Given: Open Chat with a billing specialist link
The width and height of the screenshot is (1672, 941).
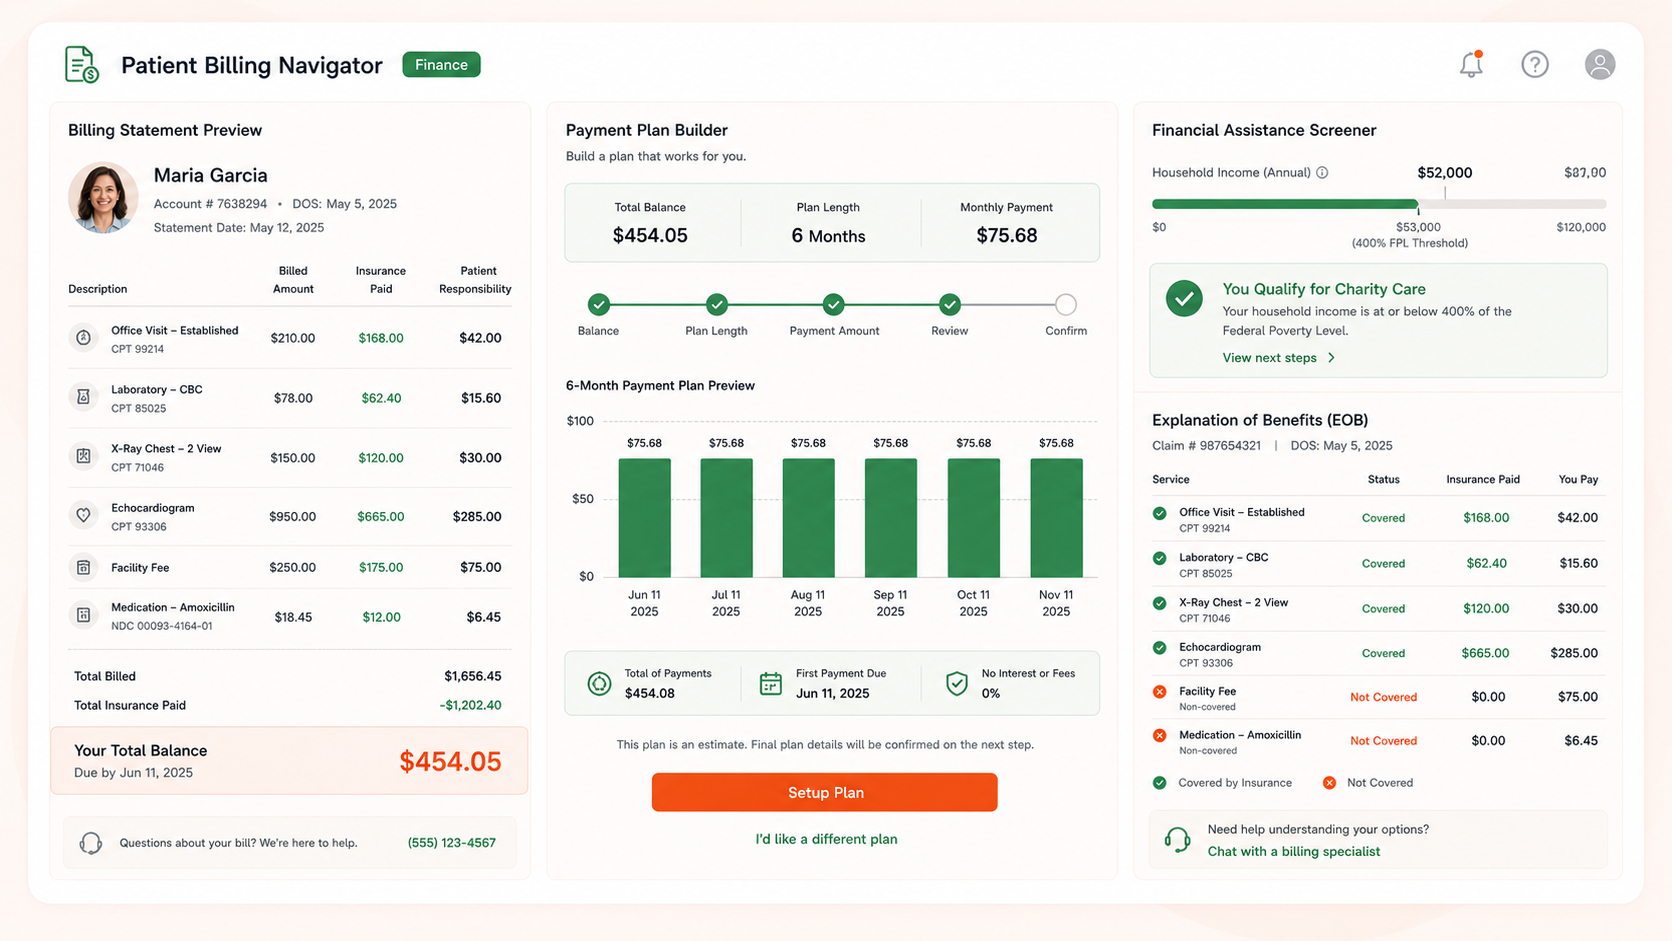Looking at the screenshot, I should [x=1294, y=851].
